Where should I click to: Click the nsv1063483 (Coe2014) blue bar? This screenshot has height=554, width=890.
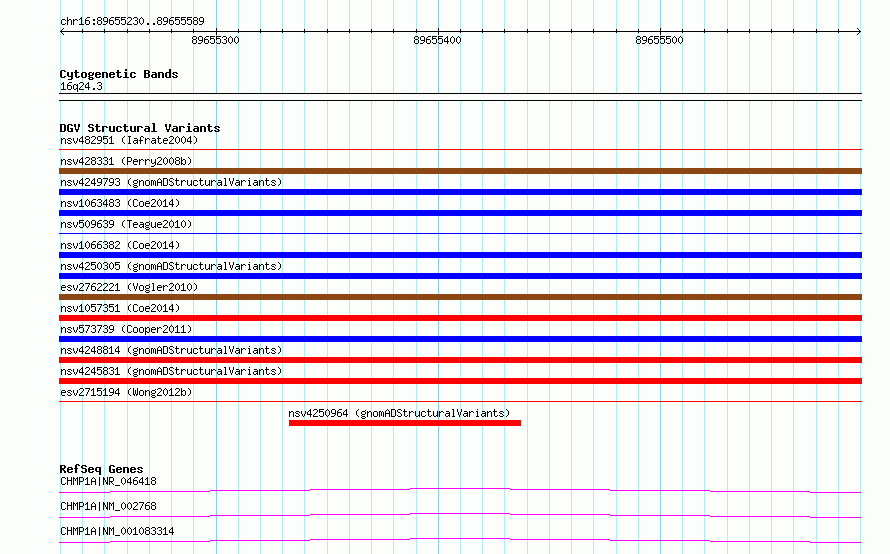click(x=460, y=213)
